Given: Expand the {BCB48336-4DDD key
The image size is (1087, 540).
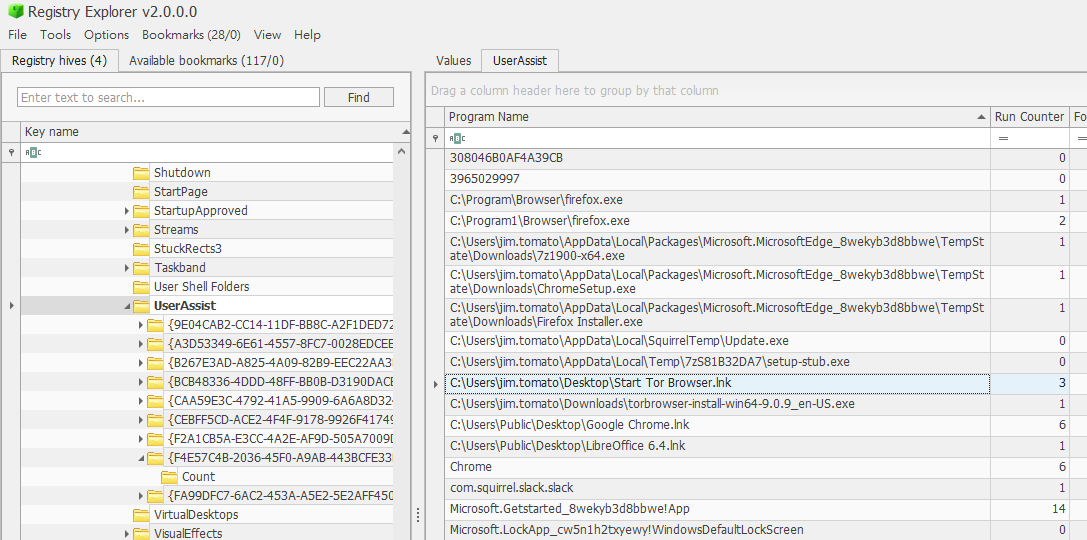Looking at the screenshot, I should pyautogui.click(x=141, y=382).
